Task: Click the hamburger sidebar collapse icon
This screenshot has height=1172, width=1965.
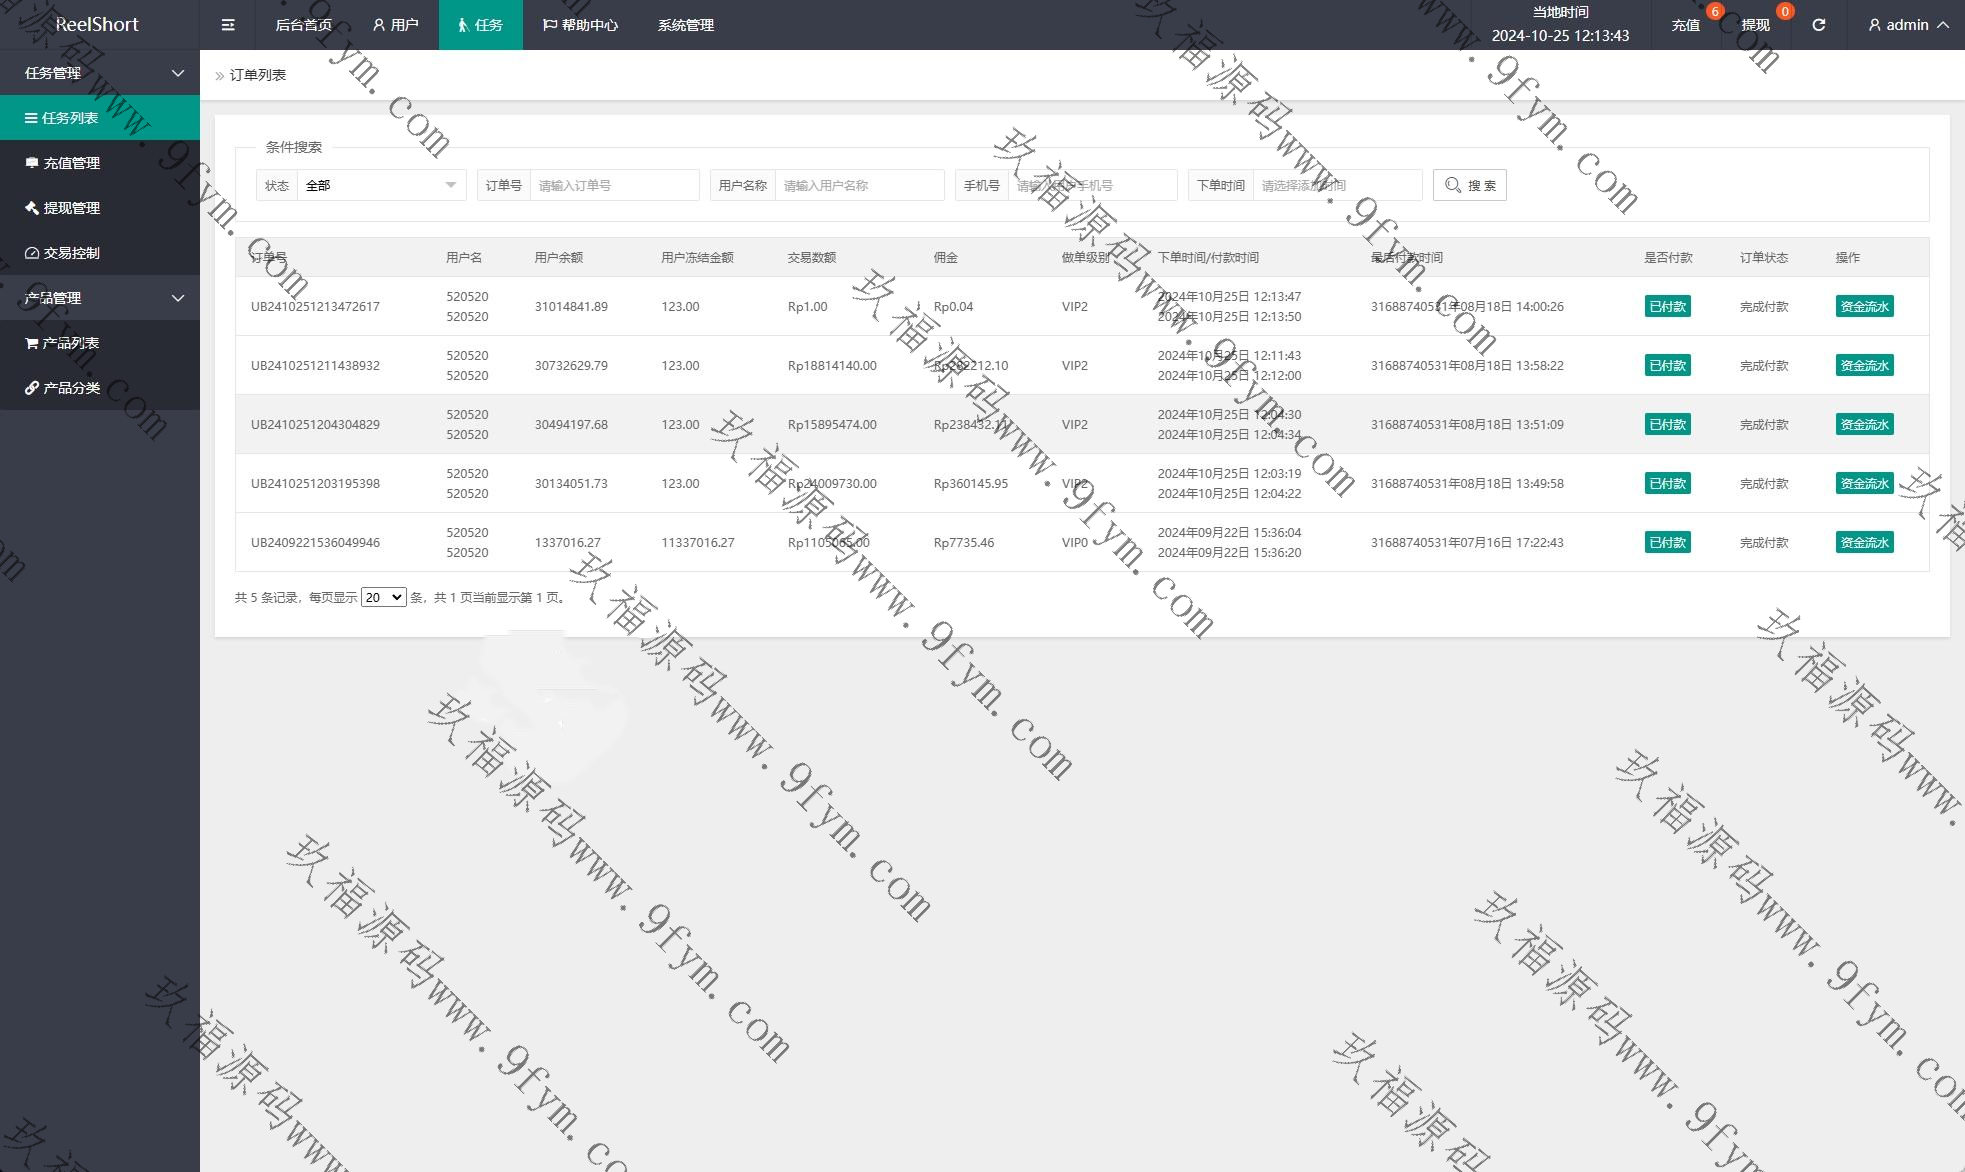Action: pos(228,25)
